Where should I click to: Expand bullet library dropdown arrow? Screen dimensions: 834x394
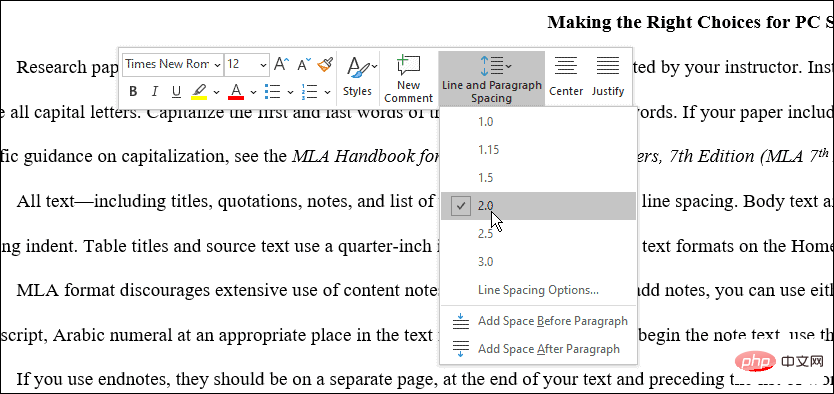(x=290, y=93)
